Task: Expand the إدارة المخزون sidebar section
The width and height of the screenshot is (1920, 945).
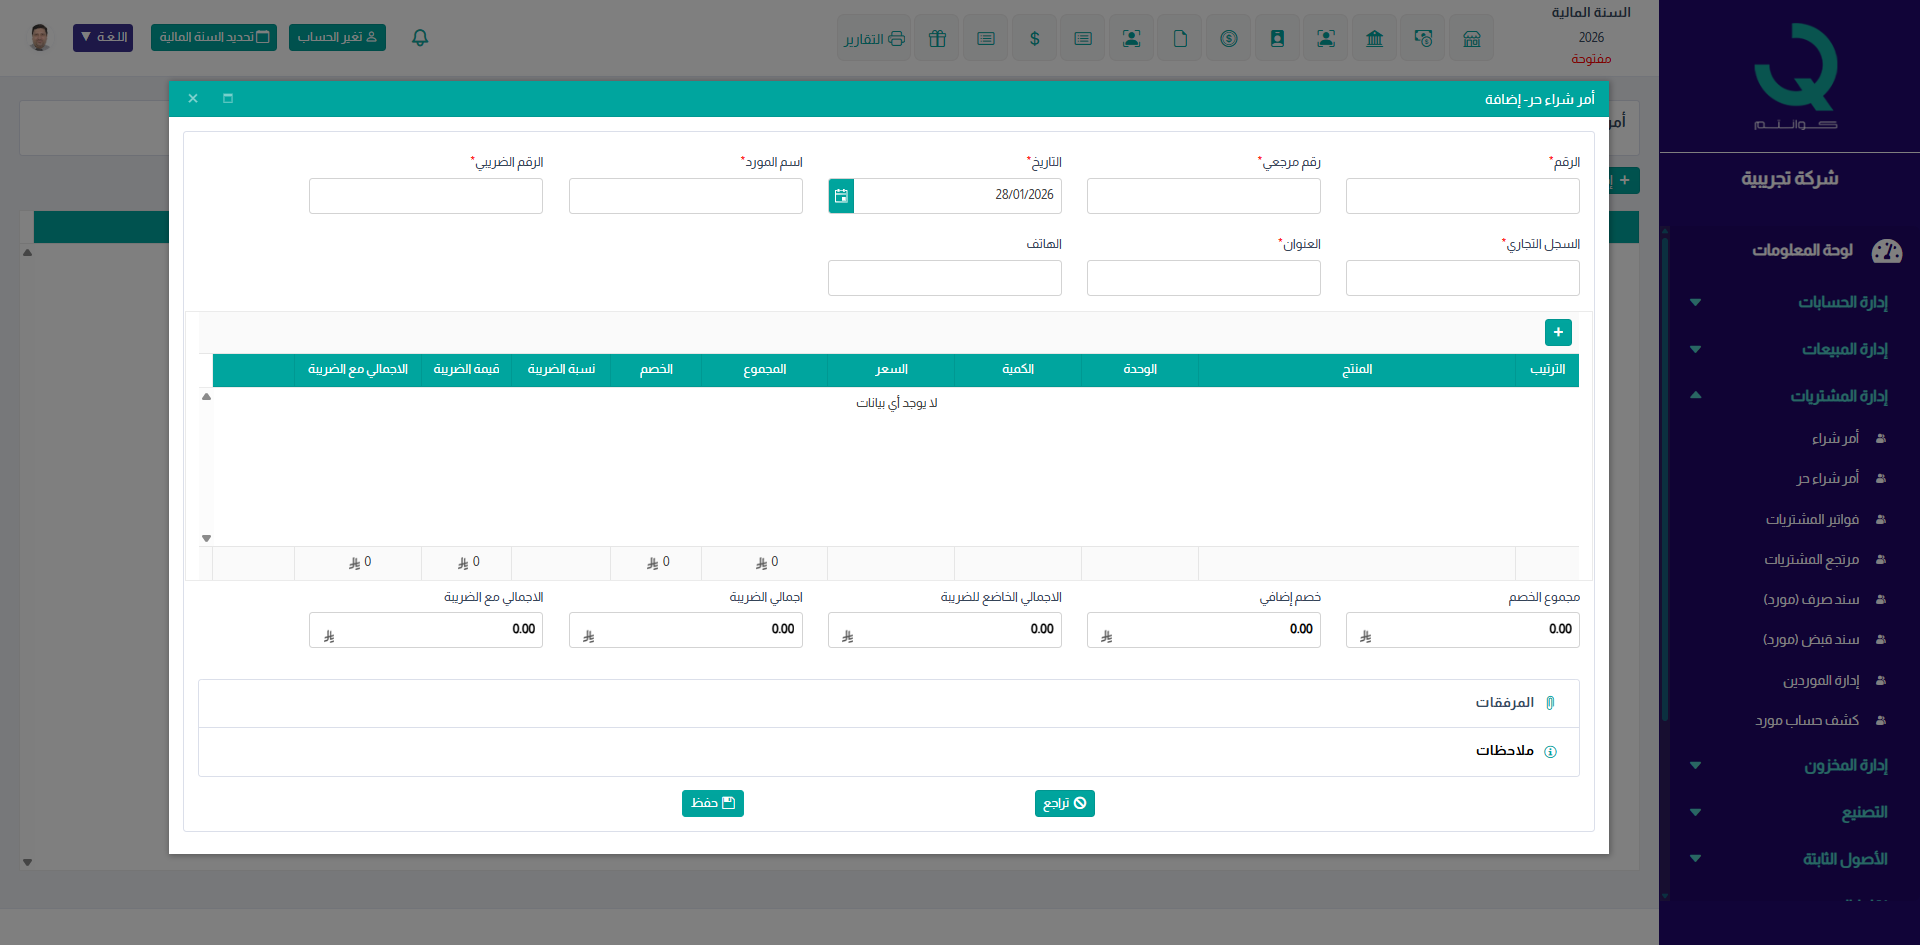Action: 1845,765
